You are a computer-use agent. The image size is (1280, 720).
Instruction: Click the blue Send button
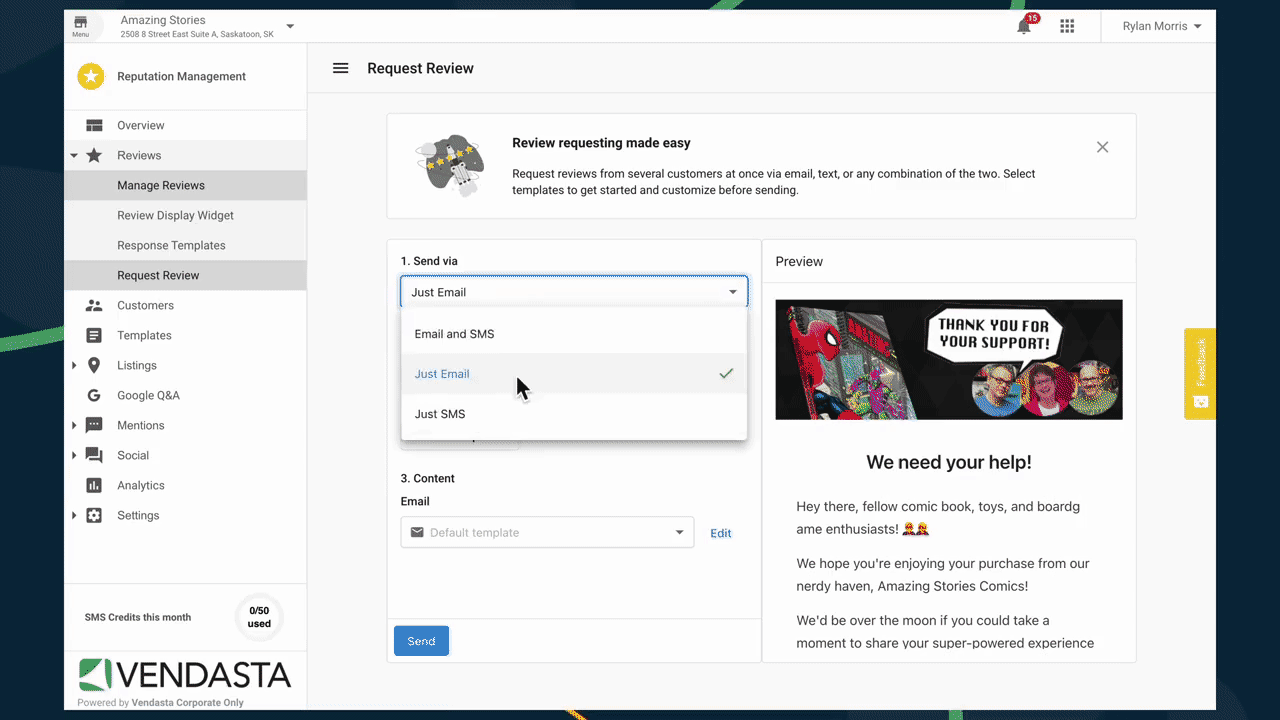(x=421, y=641)
